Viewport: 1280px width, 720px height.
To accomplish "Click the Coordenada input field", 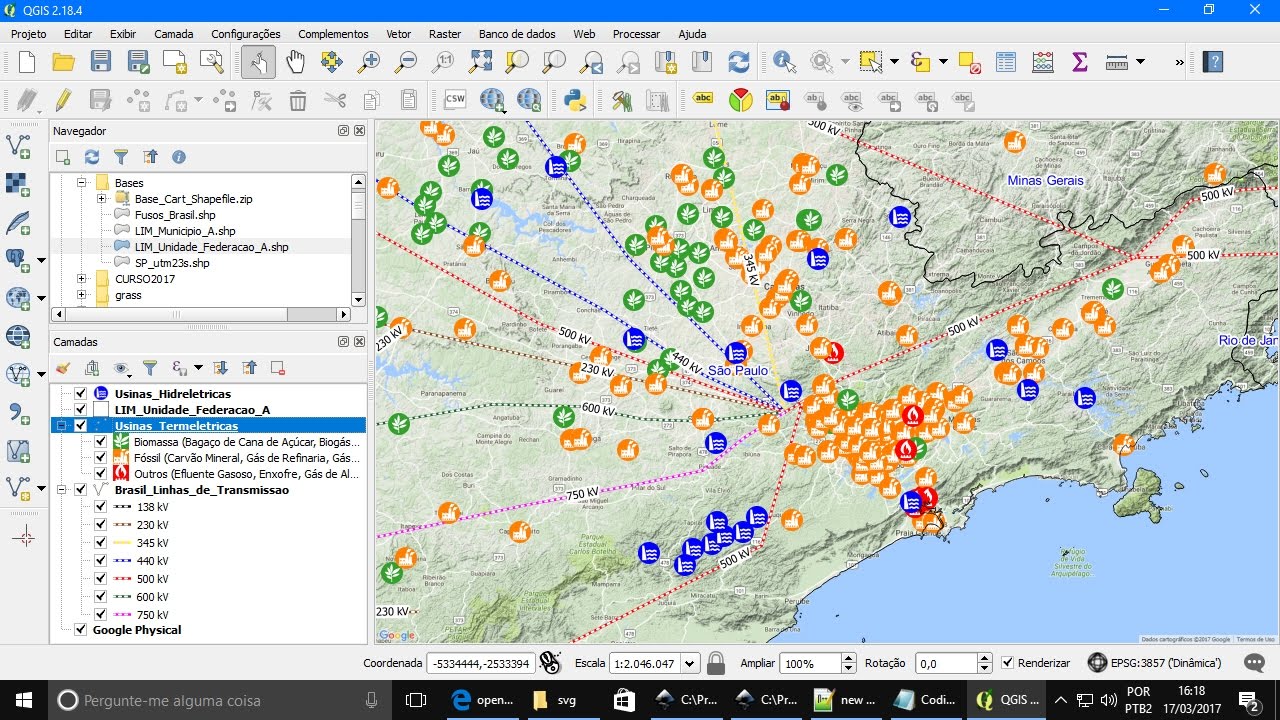I will [x=479, y=663].
